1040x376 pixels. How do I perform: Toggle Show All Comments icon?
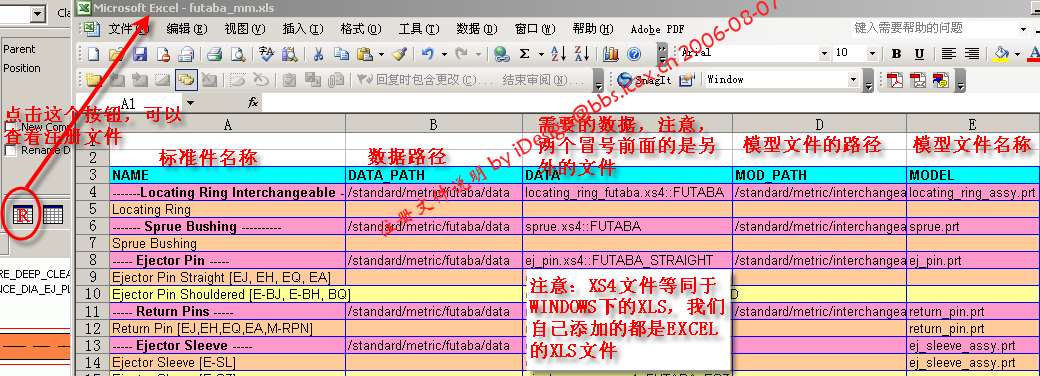pyautogui.click(x=186, y=80)
